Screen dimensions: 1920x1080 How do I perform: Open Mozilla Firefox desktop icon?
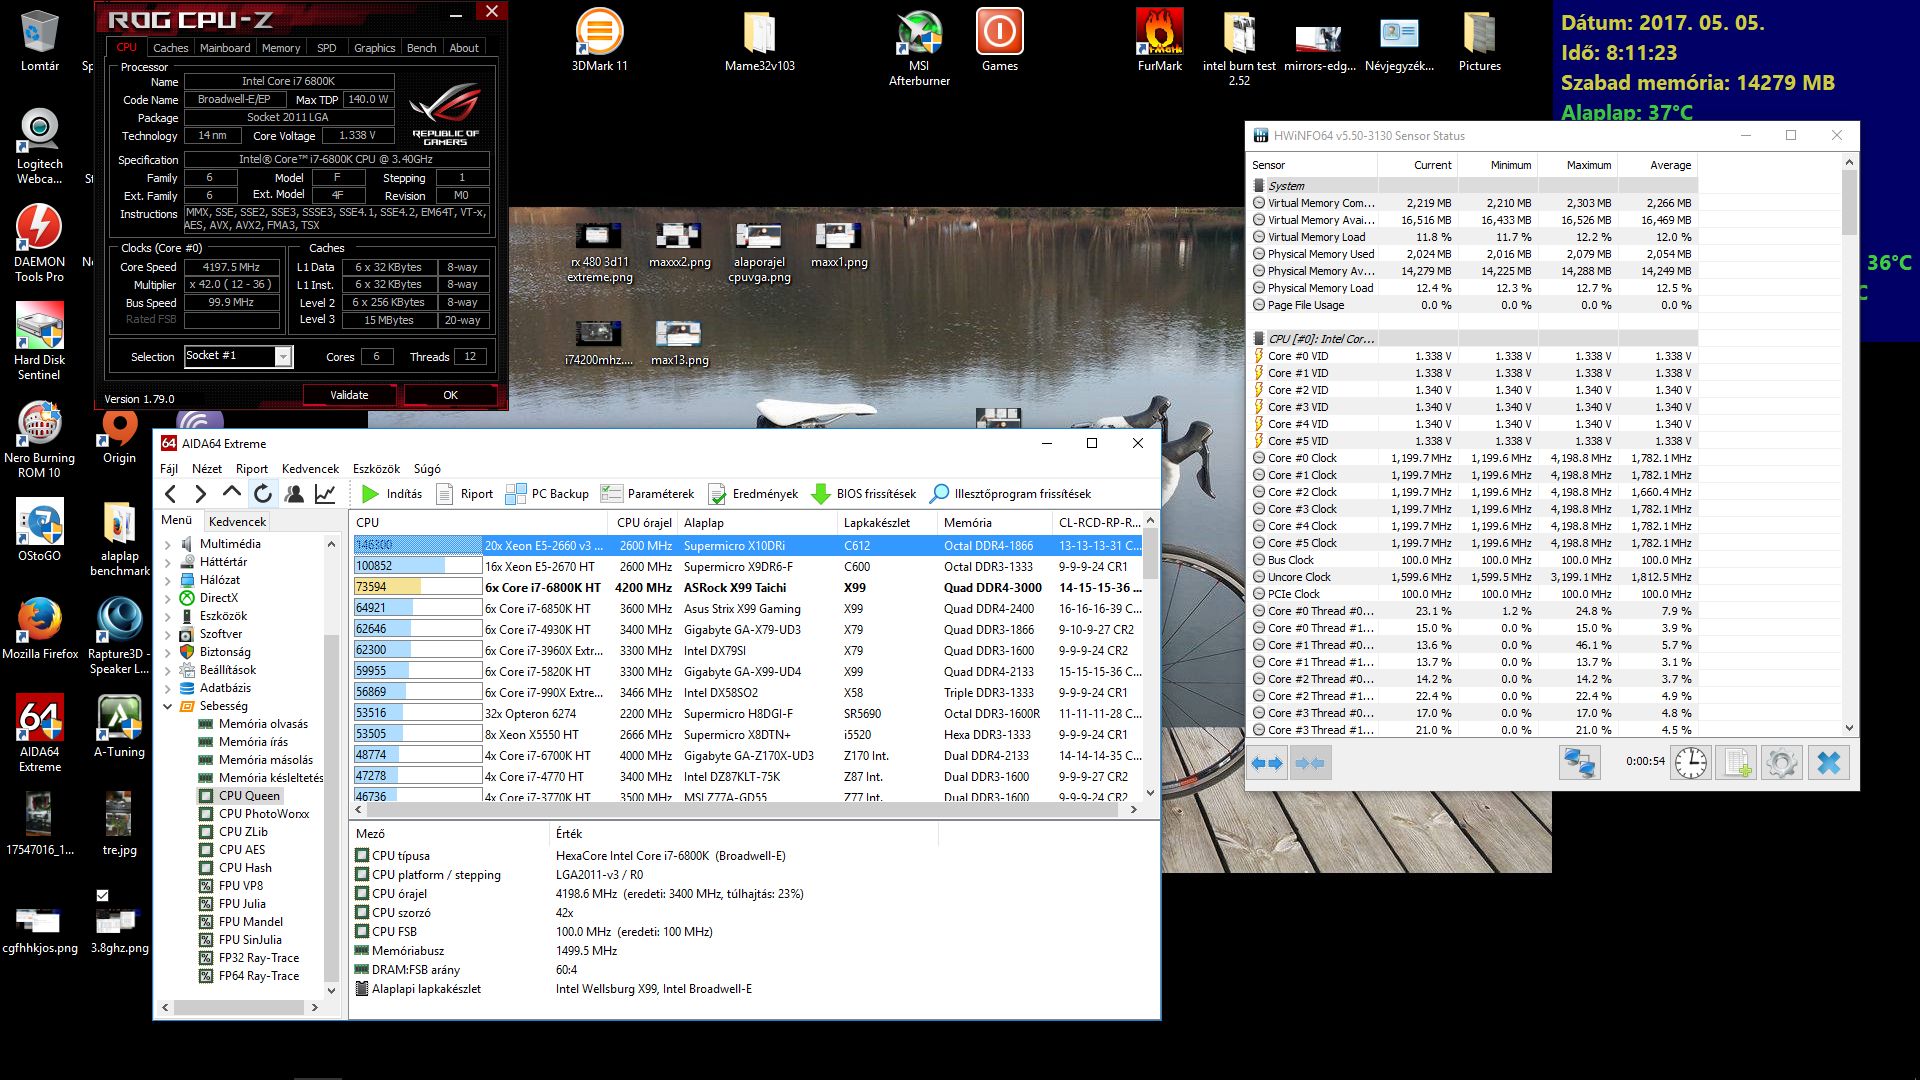pyautogui.click(x=40, y=628)
